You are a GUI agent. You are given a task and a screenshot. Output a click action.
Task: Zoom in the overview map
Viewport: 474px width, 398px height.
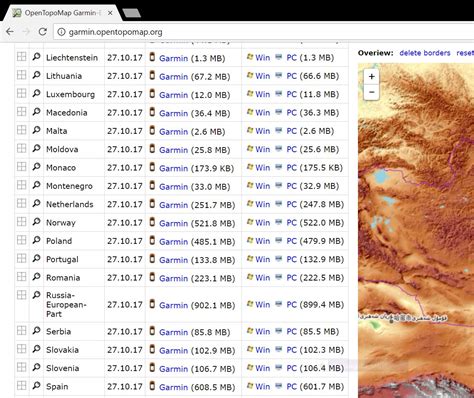pyautogui.click(x=372, y=77)
